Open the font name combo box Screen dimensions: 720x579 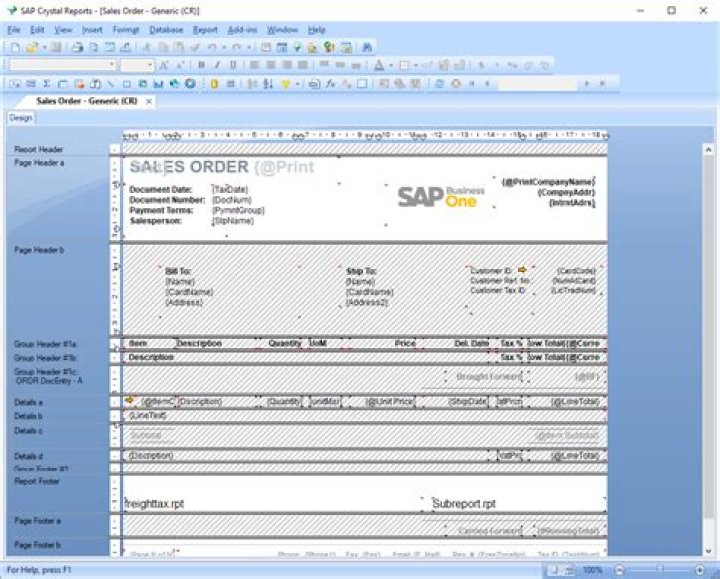point(62,65)
